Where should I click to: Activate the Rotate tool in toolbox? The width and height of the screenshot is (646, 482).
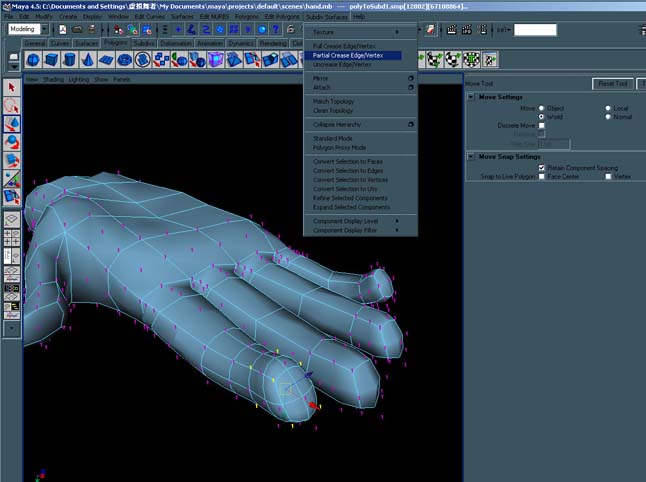pos(12,142)
